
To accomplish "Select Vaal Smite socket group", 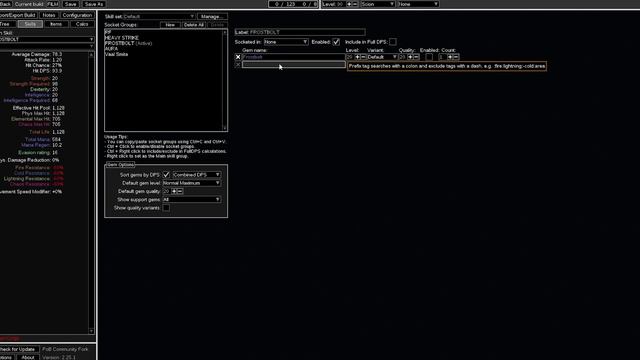I will point(116,54).
